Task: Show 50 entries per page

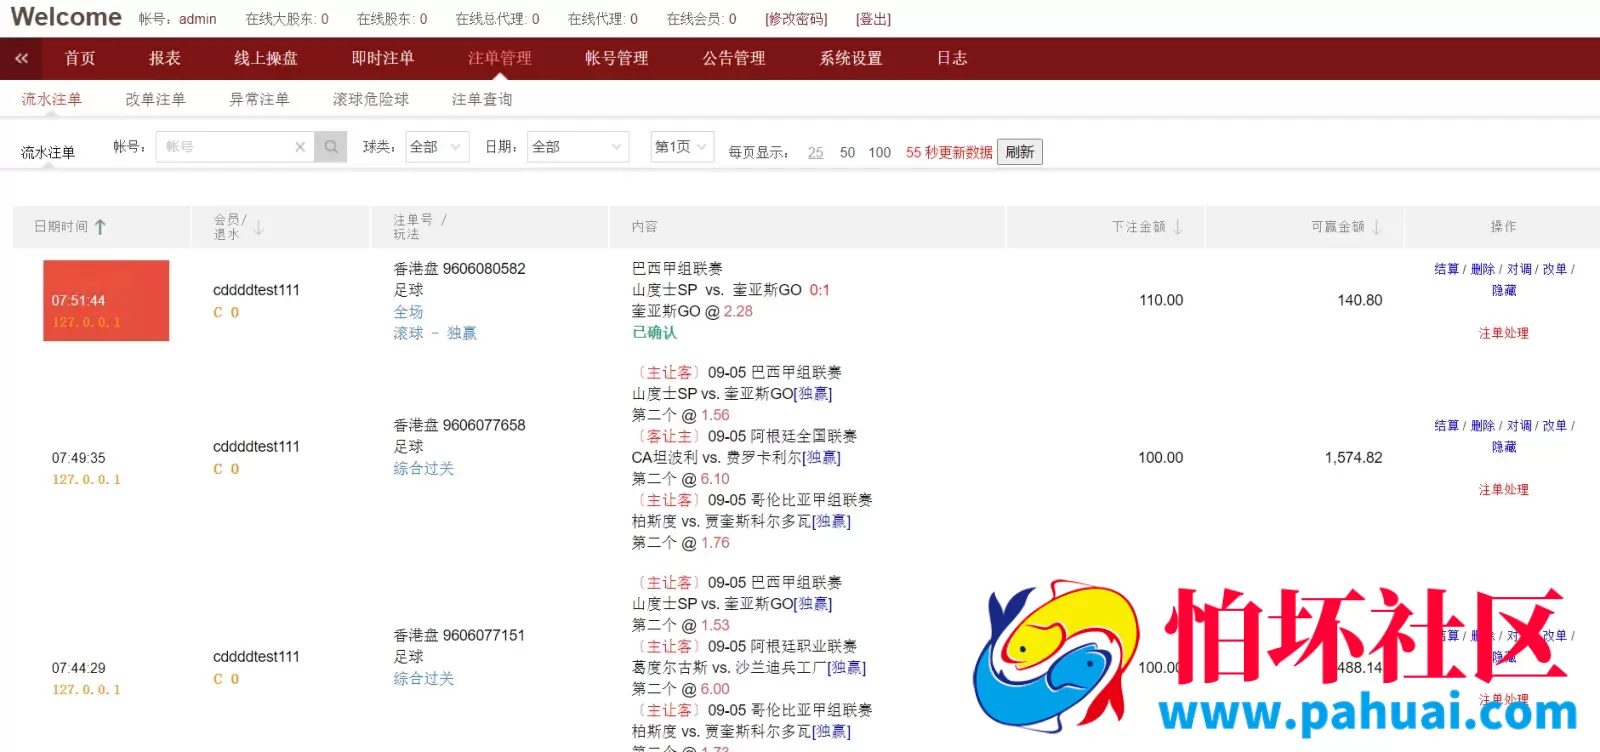Action: [x=848, y=152]
